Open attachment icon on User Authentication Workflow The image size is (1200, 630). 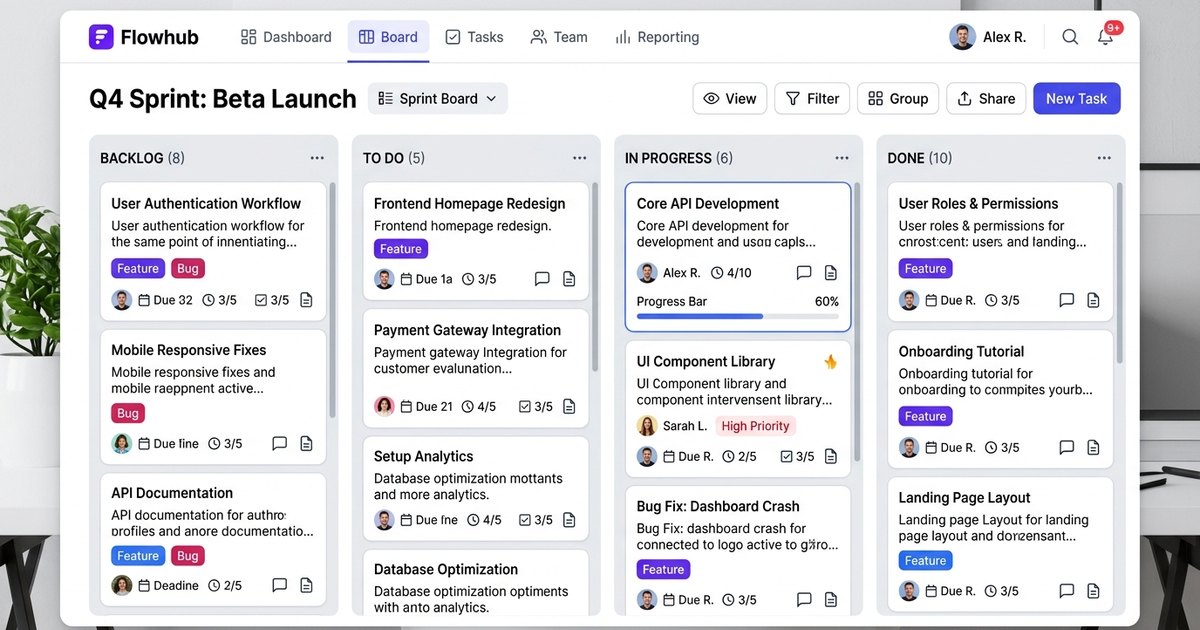tap(307, 300)
